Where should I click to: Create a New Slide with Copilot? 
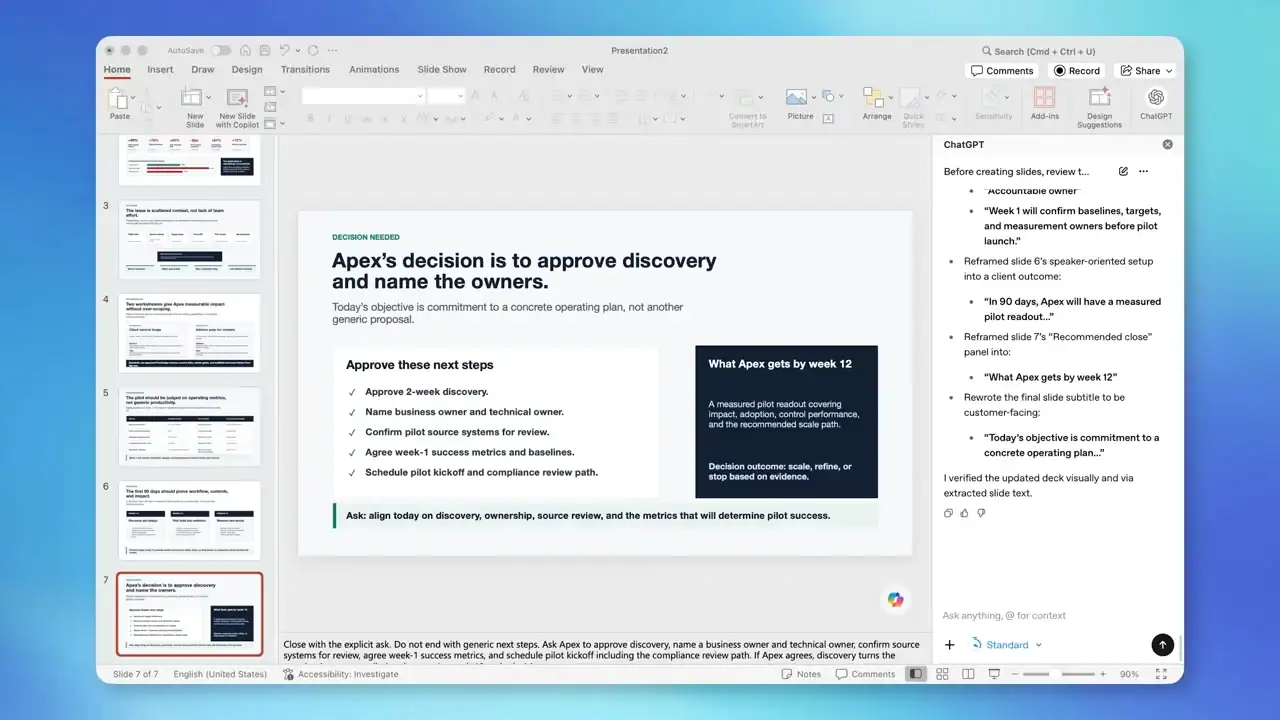238,107
